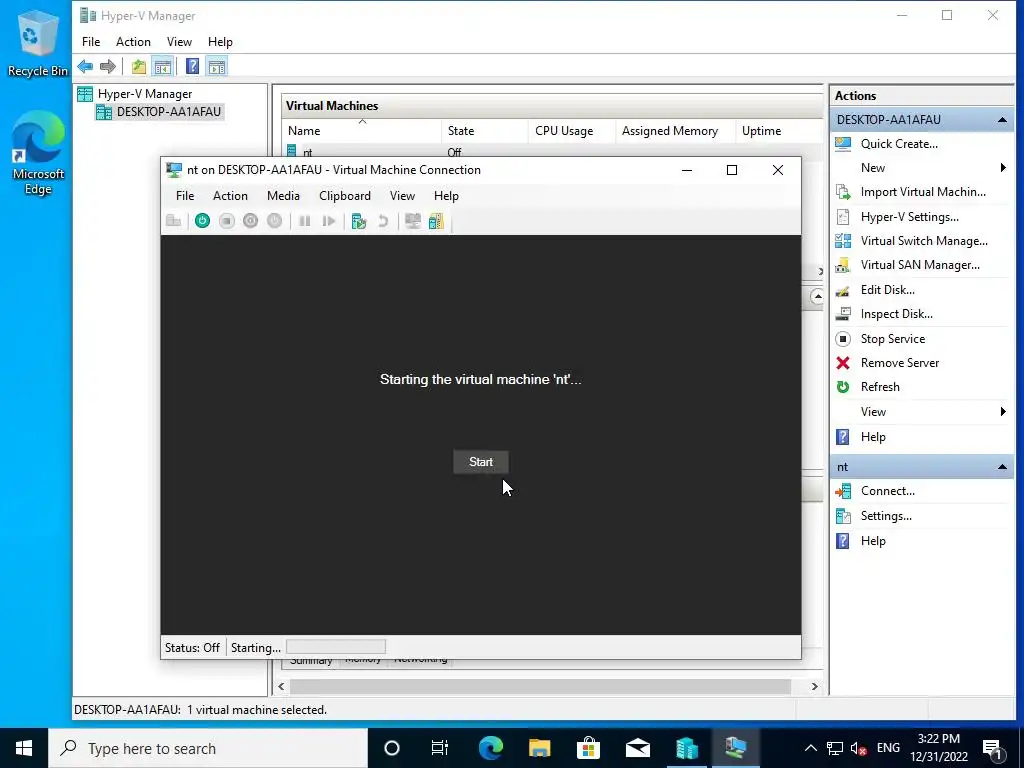Collapse DESKTOP-AA1AFAU actions section
Screen dimensions: 1024x768
coord(1002,120)
